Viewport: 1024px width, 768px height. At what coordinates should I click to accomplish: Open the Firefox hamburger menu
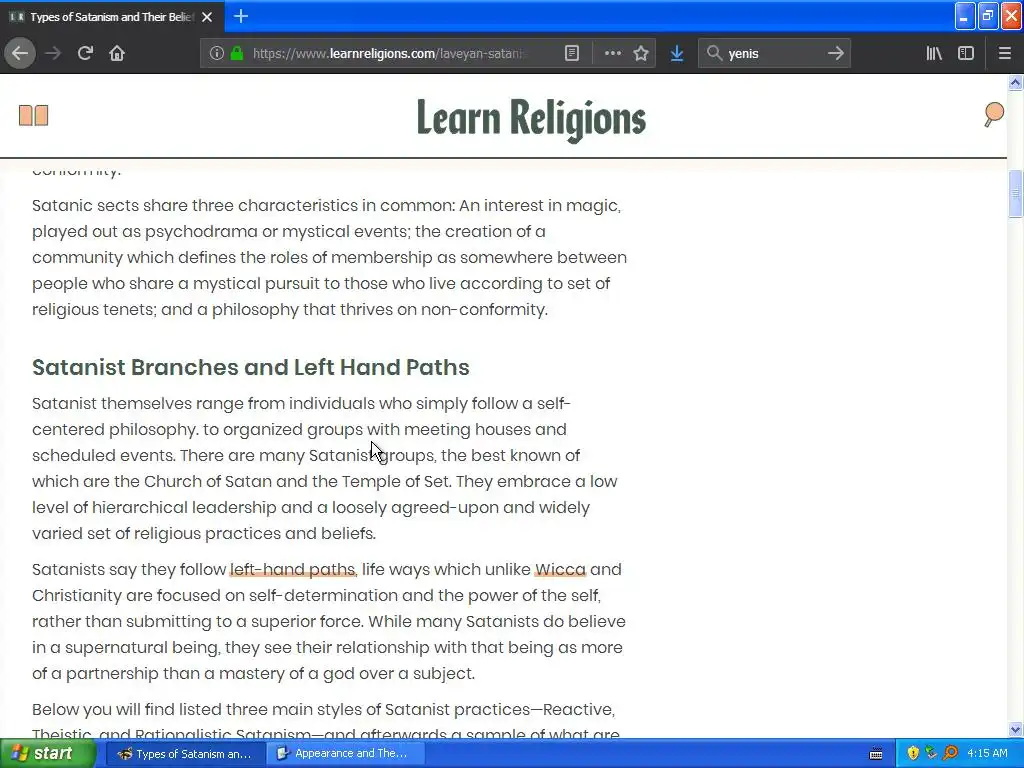click(x=1004, y=54)
